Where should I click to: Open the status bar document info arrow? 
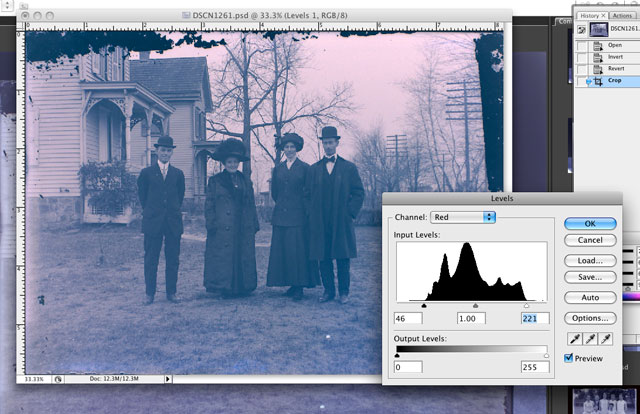pyautogui.click(x=167, y=379)
